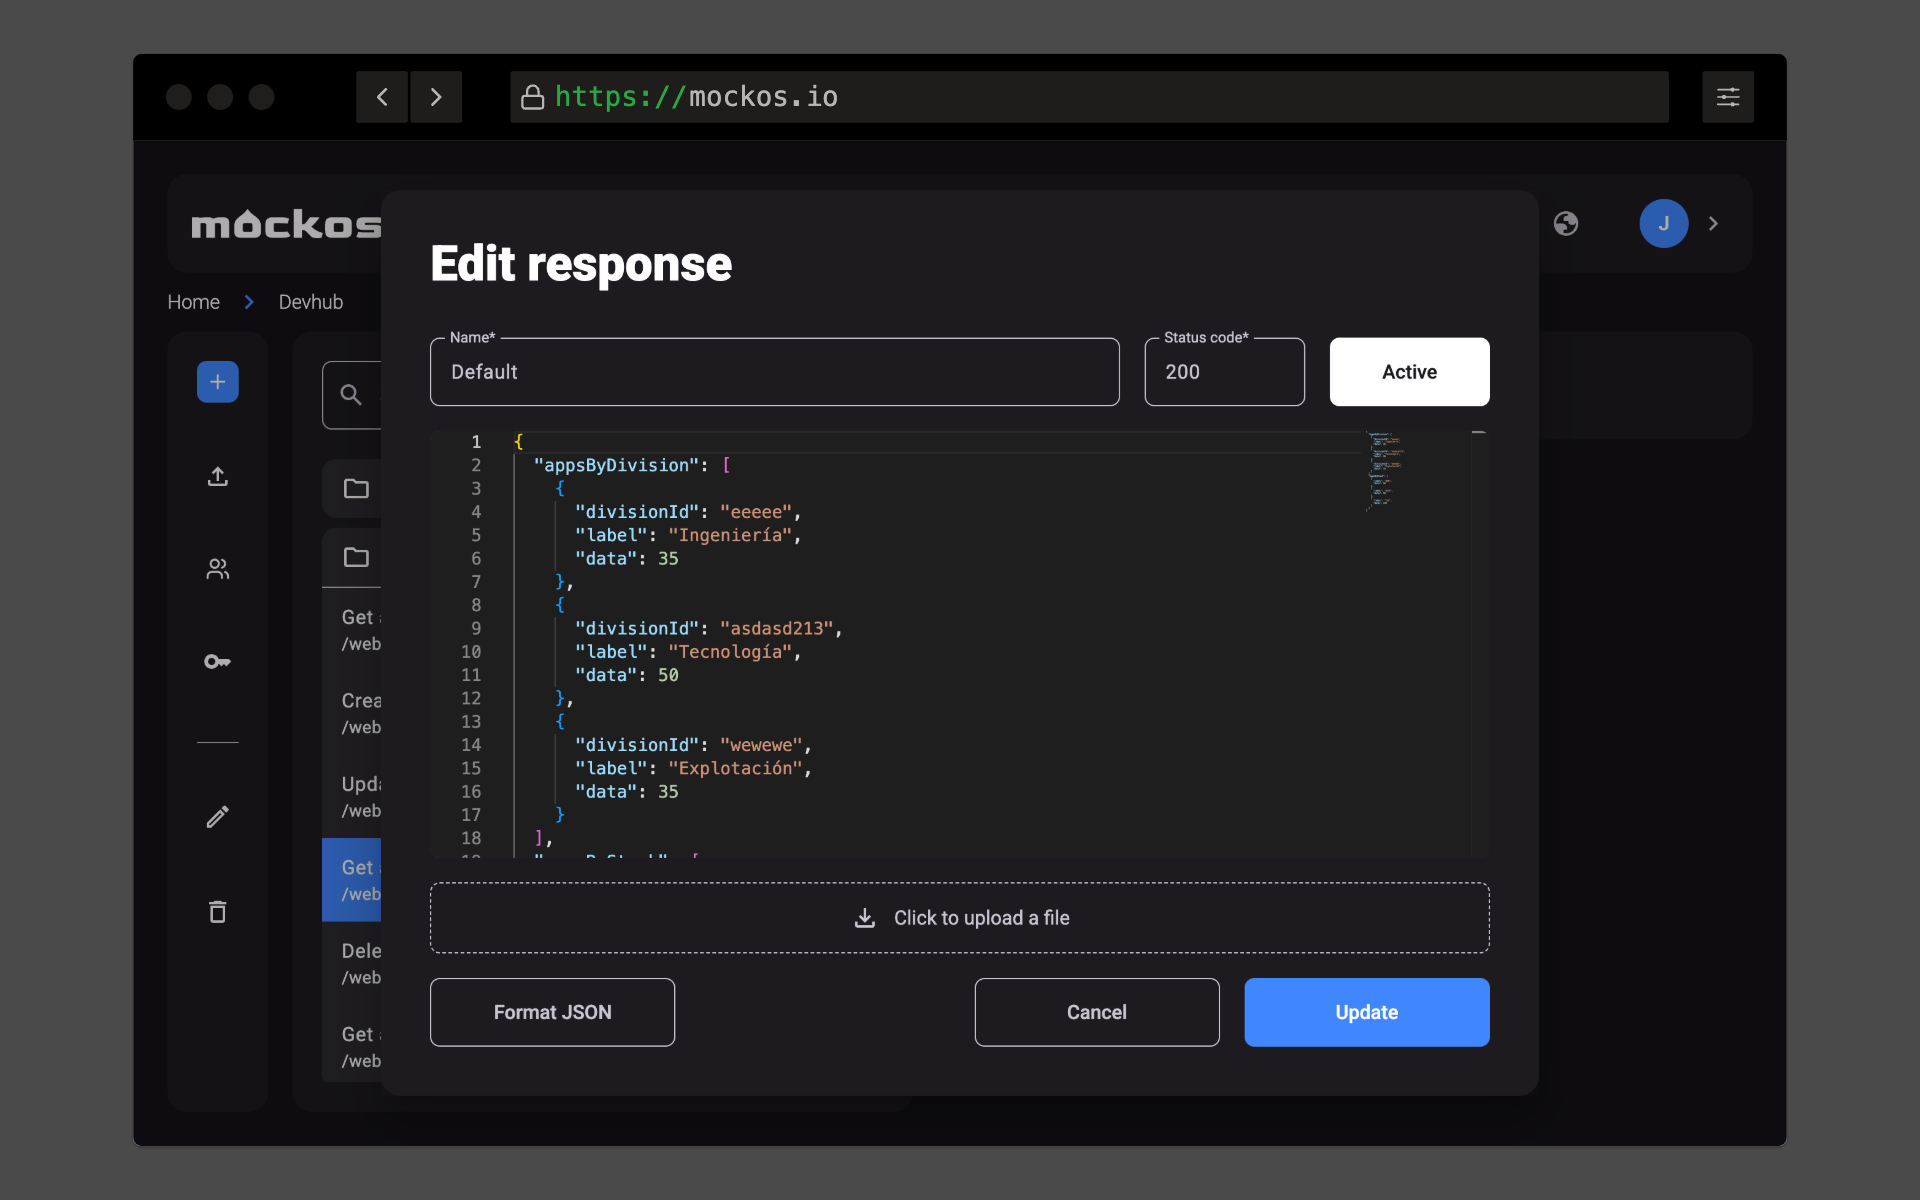Click the "wewewe" divisionId value
Image resolution: width=1920 pixels, height=1200 pixels.
point(761,745)
